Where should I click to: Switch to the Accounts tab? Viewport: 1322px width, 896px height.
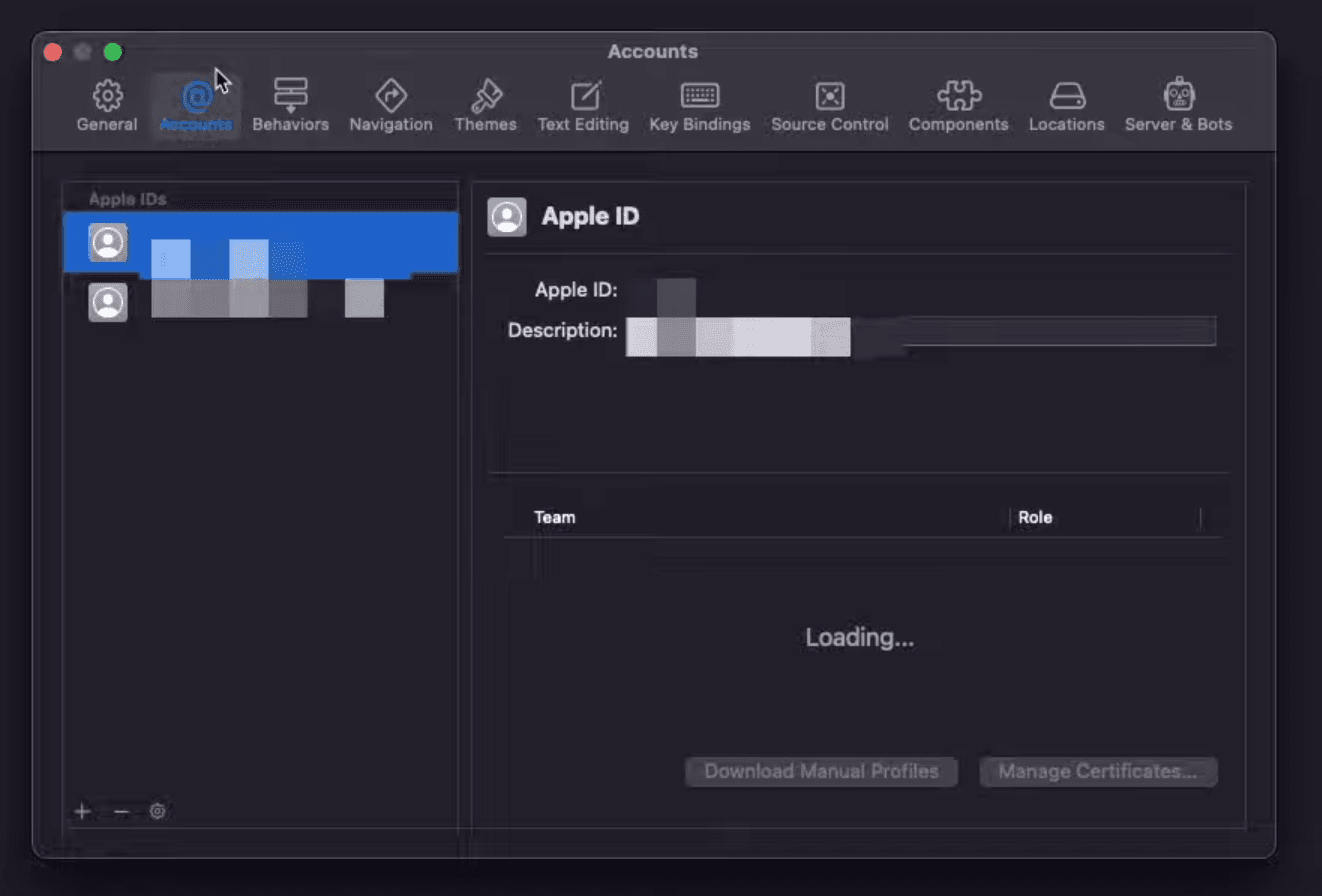click(196, 104)
